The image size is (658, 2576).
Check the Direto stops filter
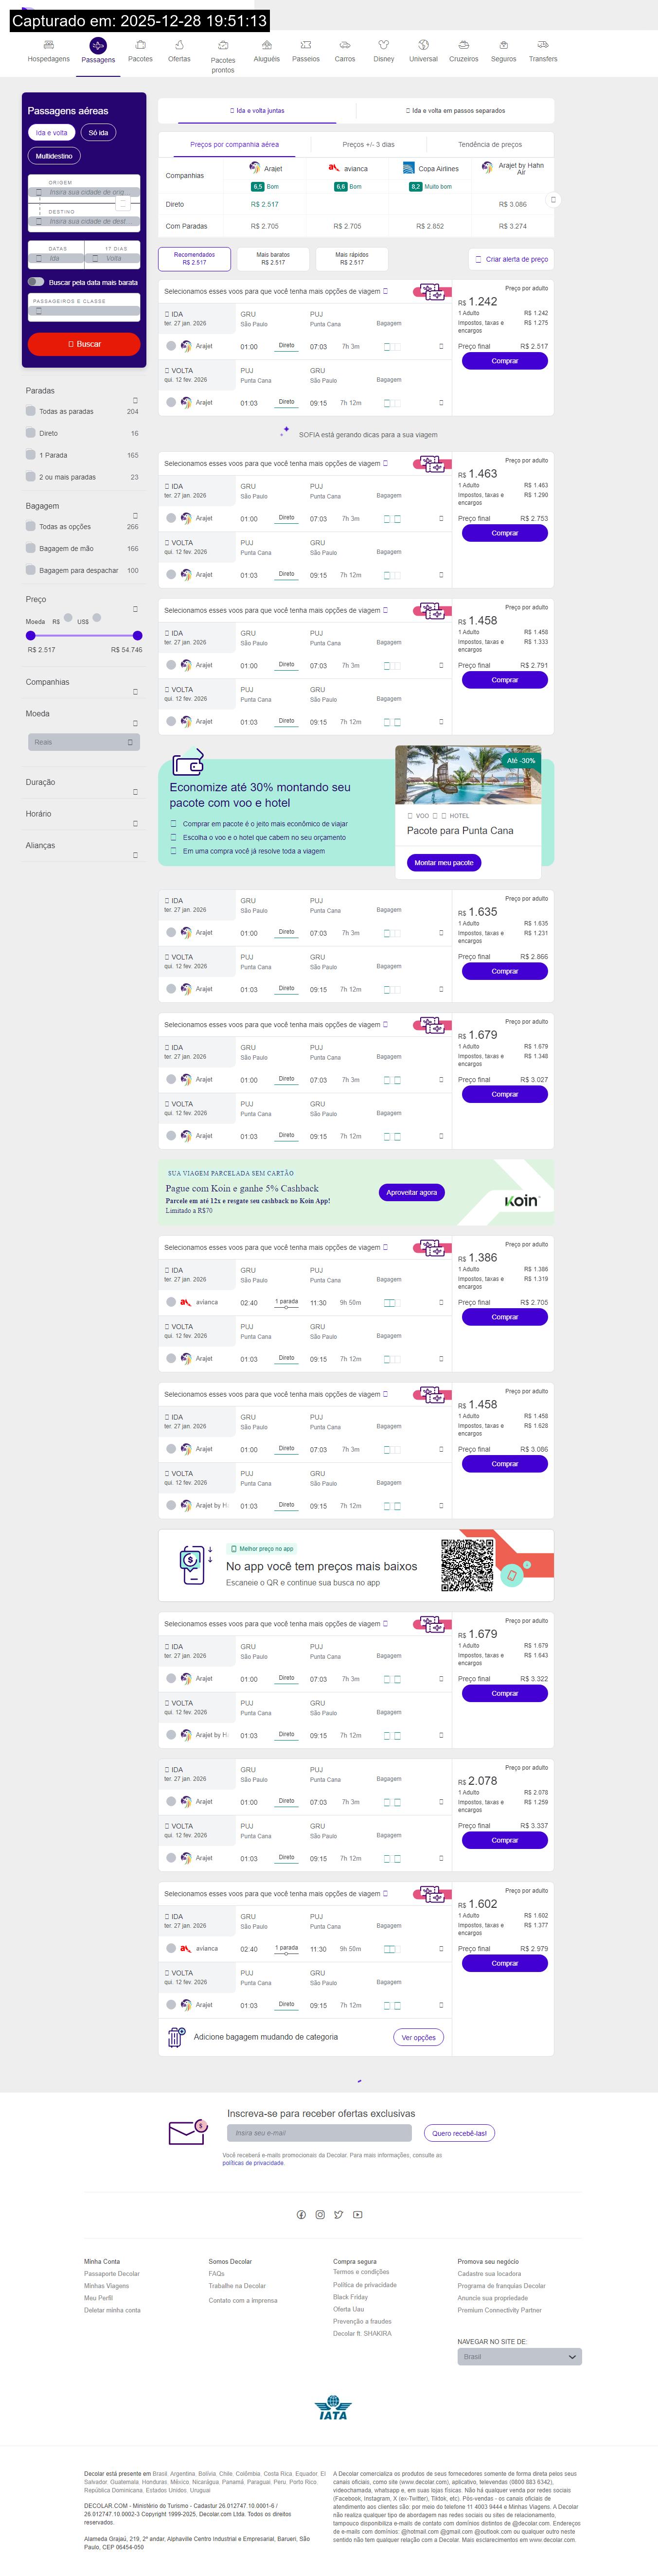coord(31,433)
